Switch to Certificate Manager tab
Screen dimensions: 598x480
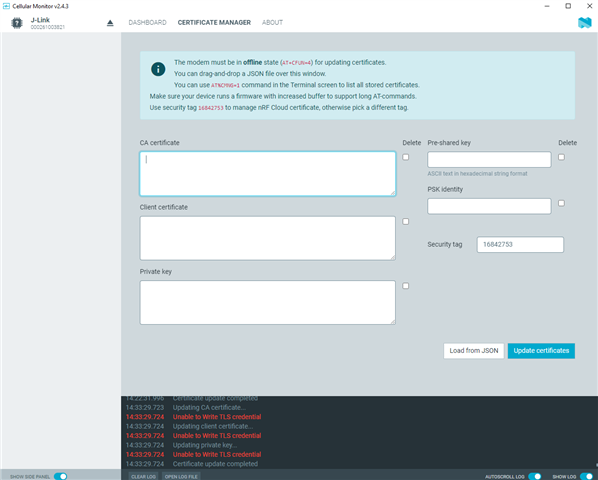pyautogui.click(x=214, y=22)
